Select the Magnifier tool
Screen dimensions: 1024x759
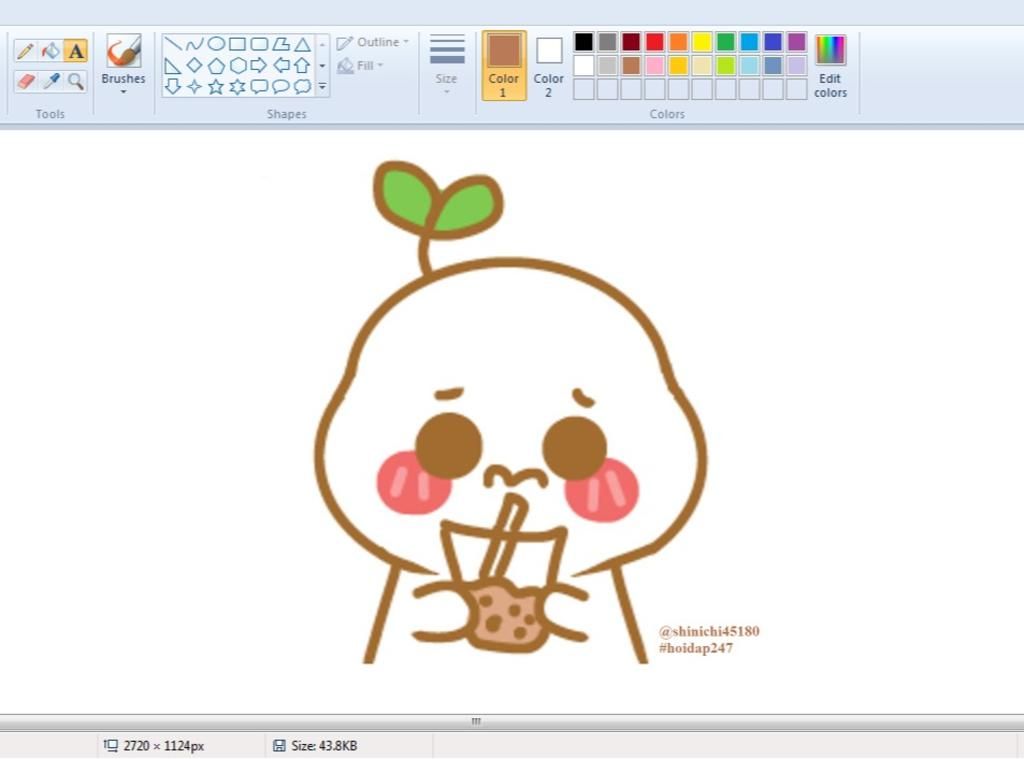(x=76, y=81)
